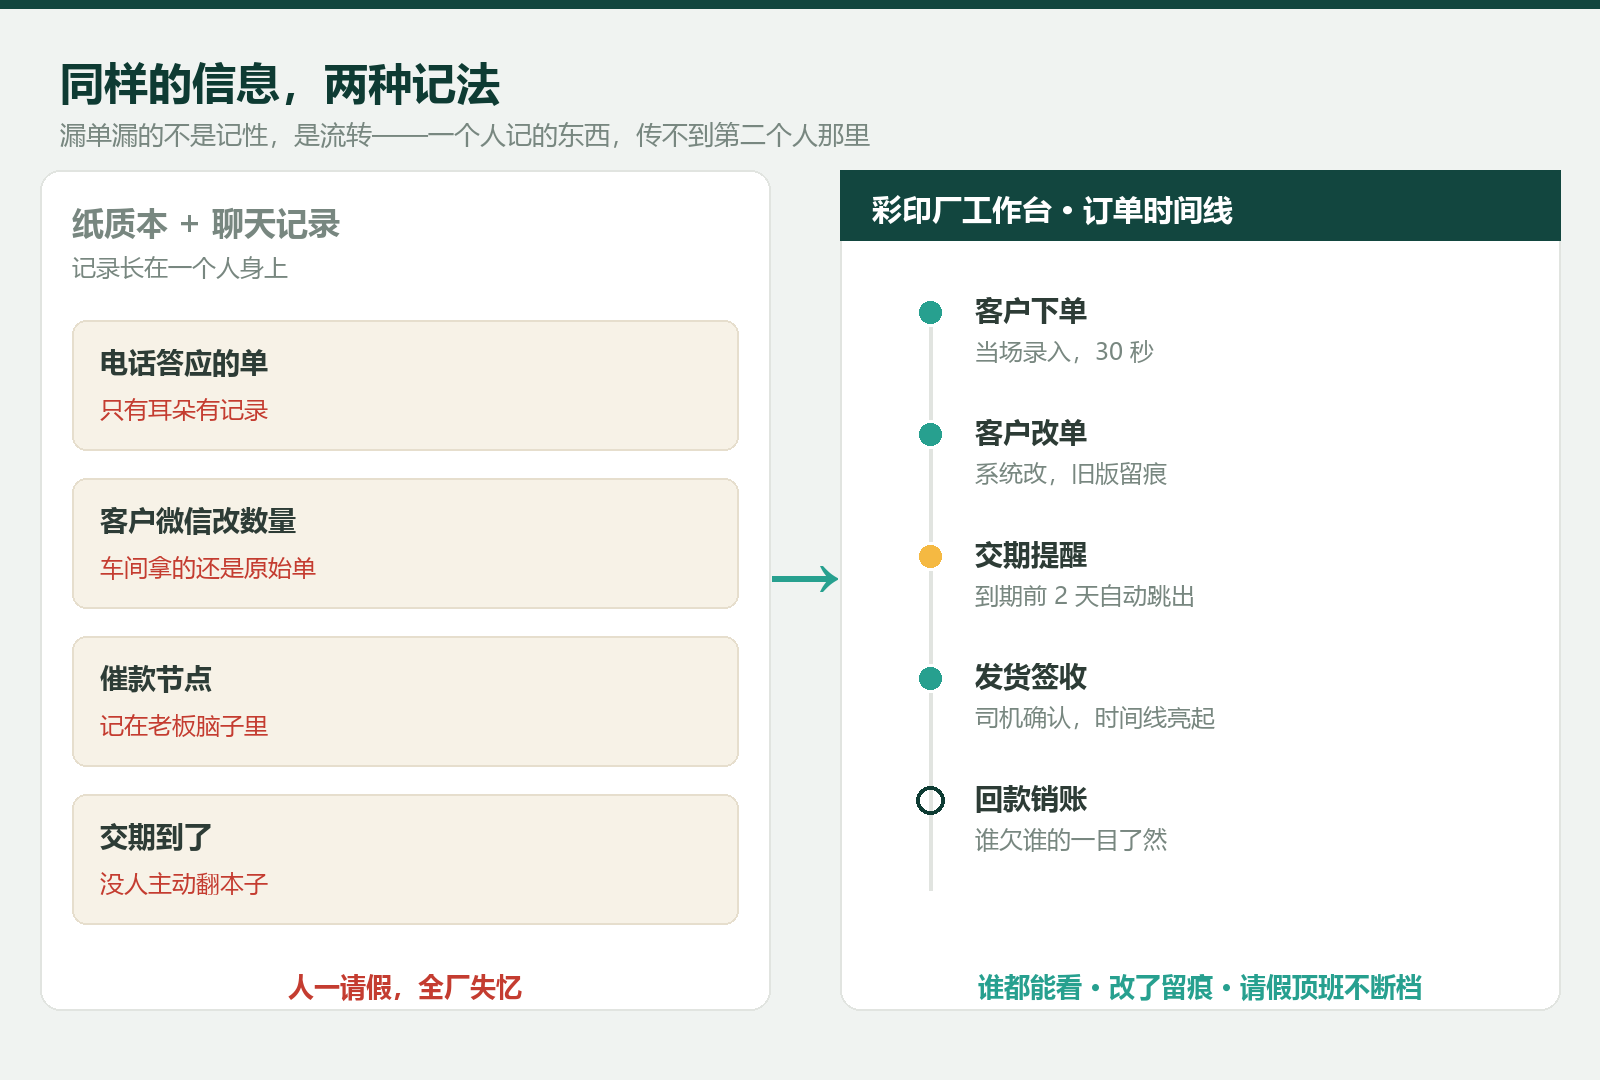Click the hollow 回款销账 timeline marker

click(x=930, y=801)
